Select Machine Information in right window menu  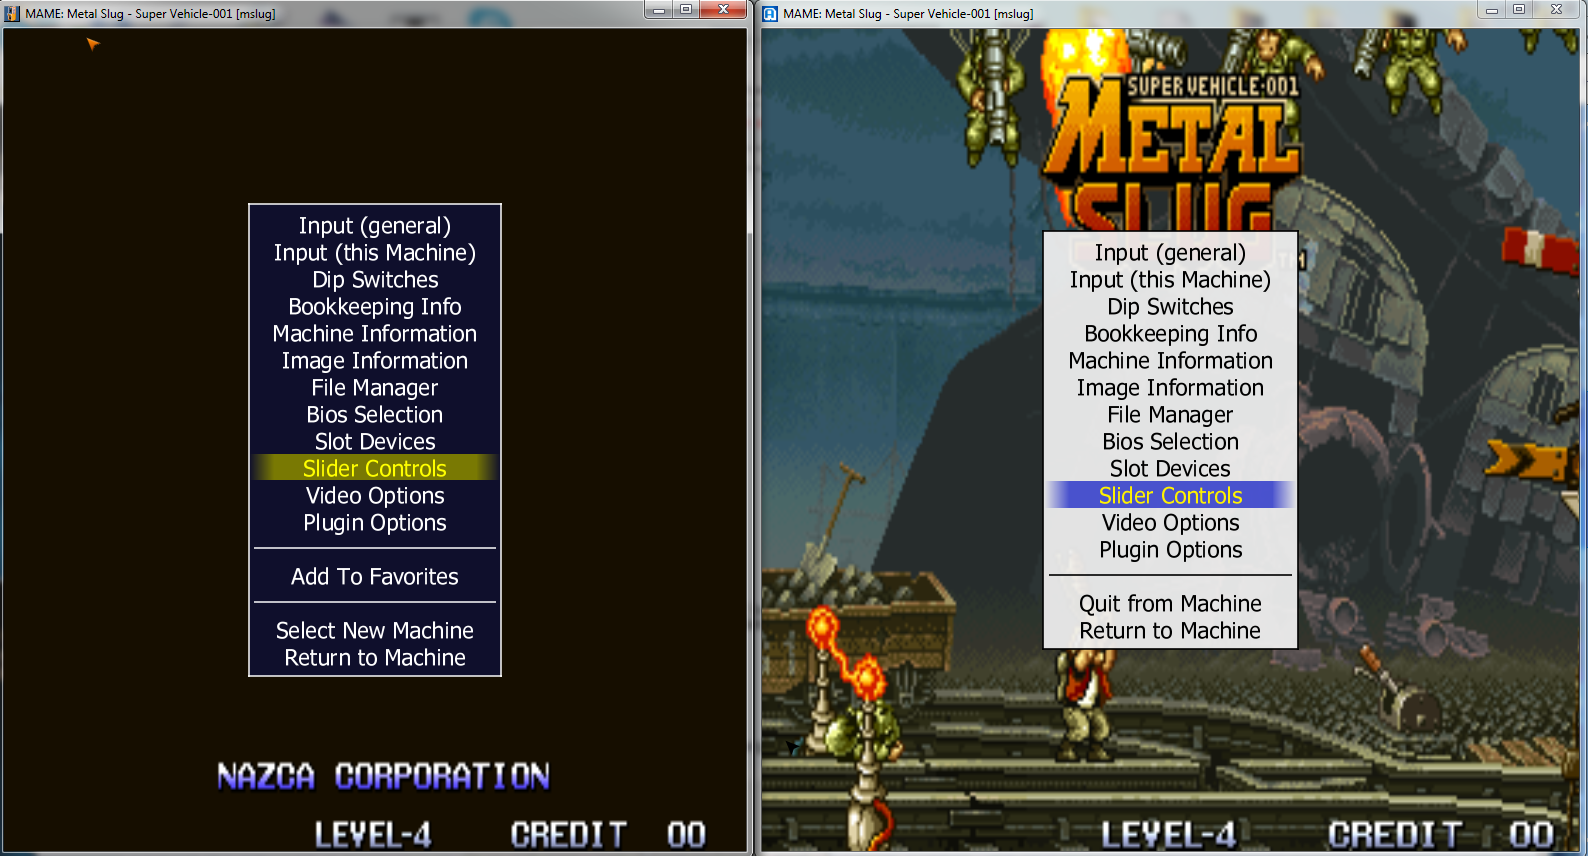tap(1170, 361)
